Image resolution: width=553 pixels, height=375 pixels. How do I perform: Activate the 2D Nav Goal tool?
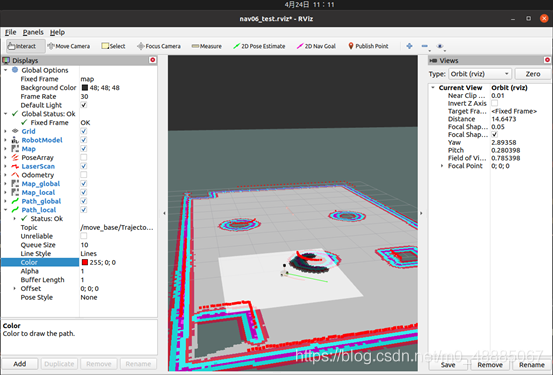pos(316,46)
